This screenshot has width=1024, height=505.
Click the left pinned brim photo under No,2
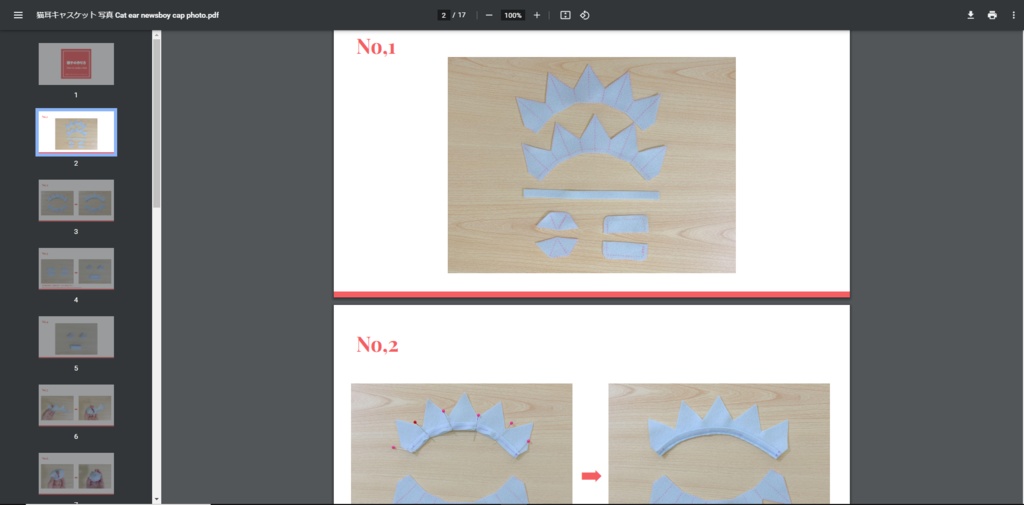[x=462, y=444]
